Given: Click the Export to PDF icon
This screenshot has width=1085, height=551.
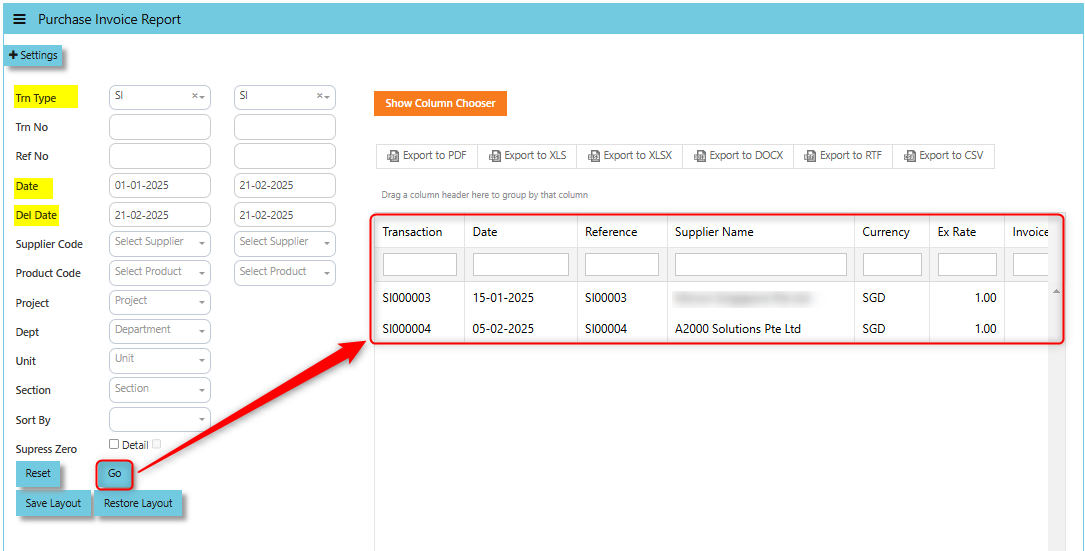Looking at the screenshot, I should [x=393, y=156].
